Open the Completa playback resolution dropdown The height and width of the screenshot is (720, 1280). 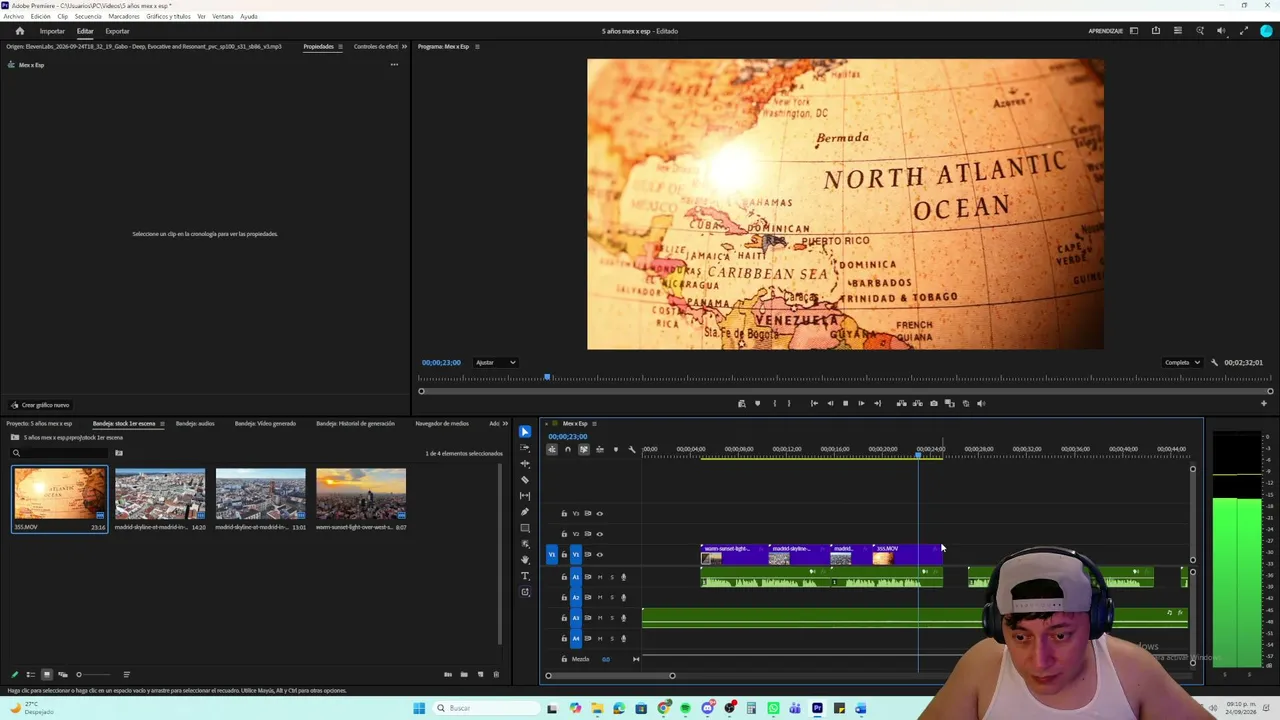[1182, 362]
